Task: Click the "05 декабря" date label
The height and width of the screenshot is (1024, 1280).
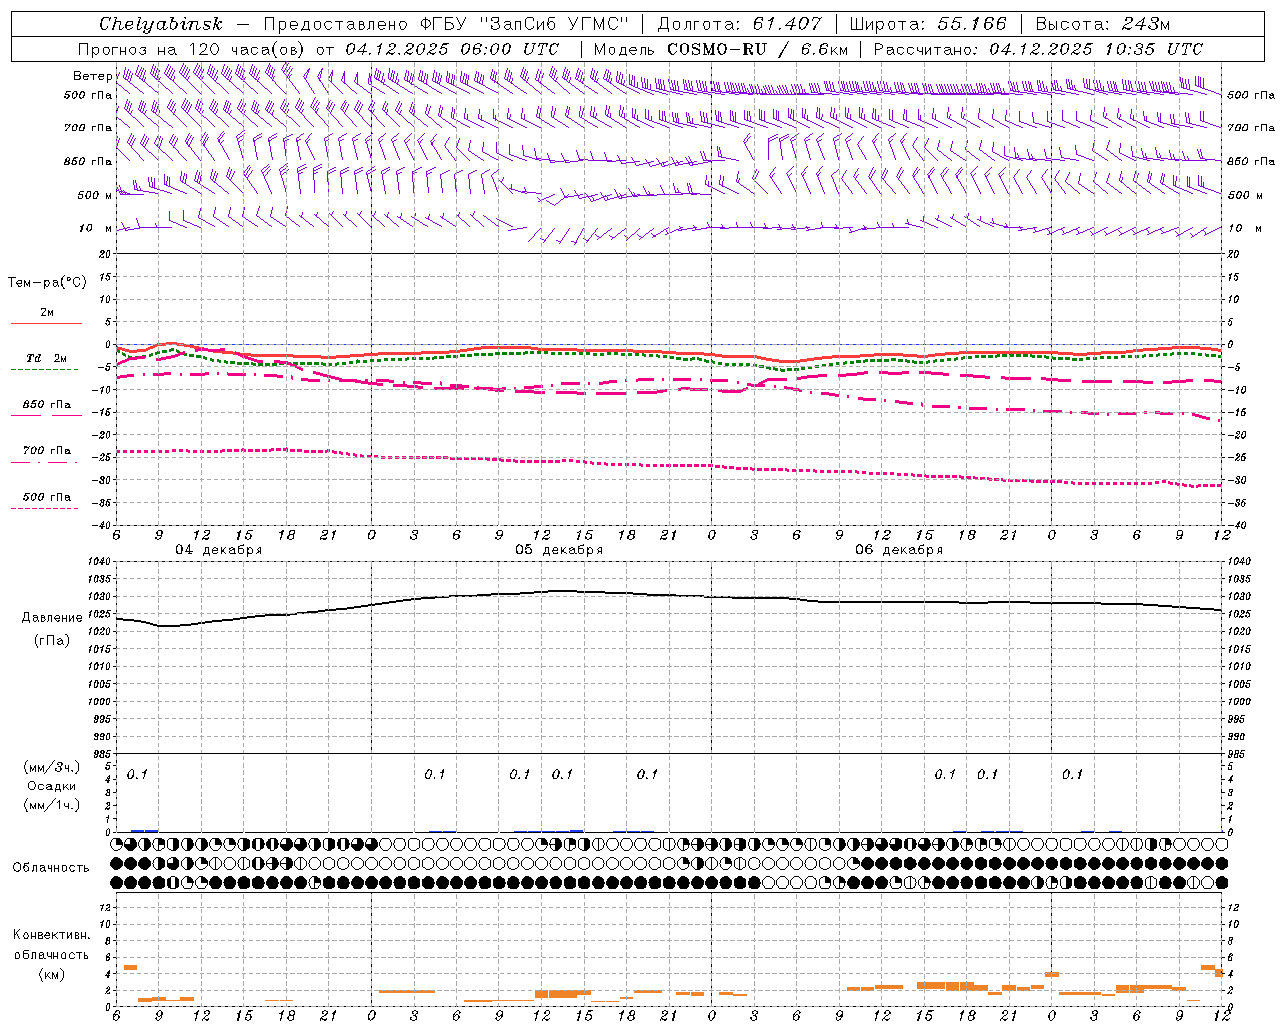Action: pos(559,550)
